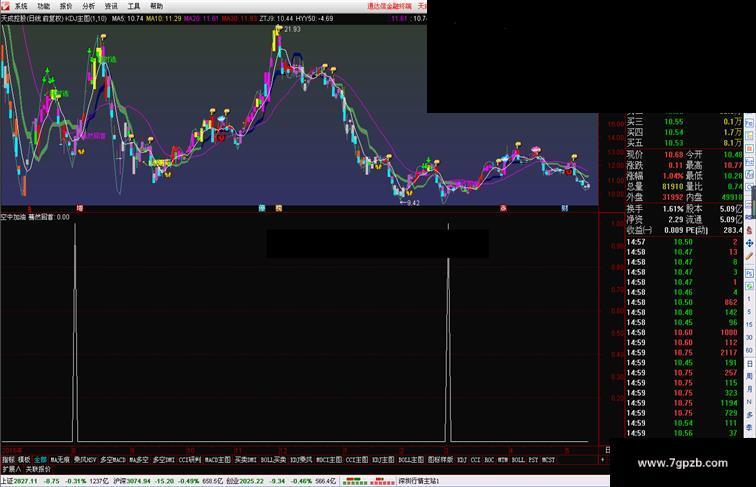Image resolution: width=756 pixels, height=487 pixels.
Task: Click the pencil drawing tool icon
Action: (x=750, y=257)
